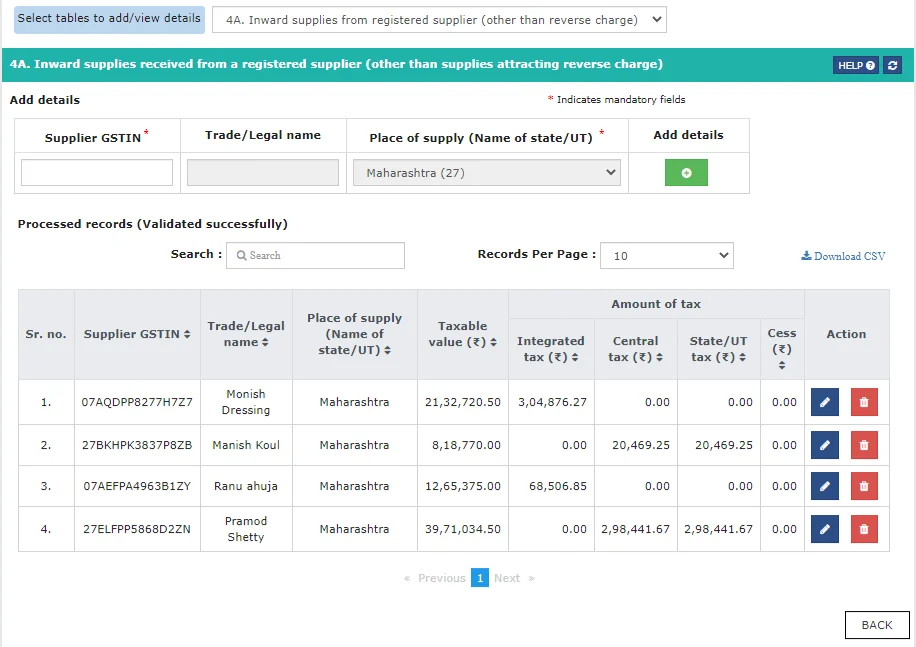Edit the Monish Dressing record

(x=824, y=402)
